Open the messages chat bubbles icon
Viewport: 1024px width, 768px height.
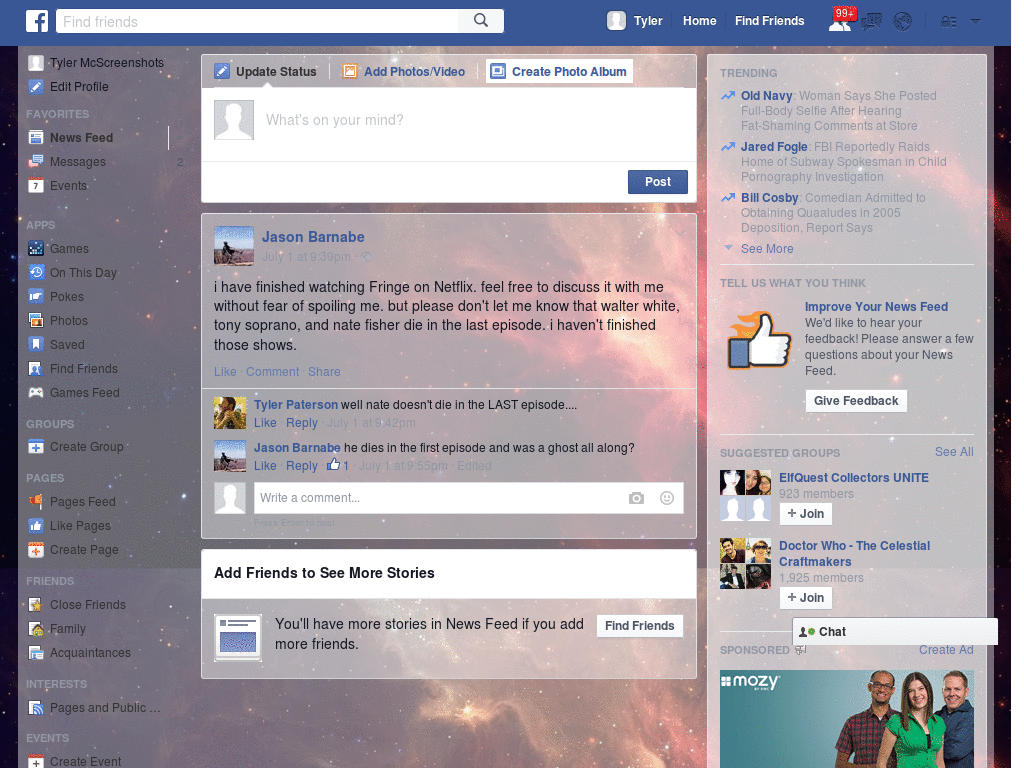tap(871, 22)
